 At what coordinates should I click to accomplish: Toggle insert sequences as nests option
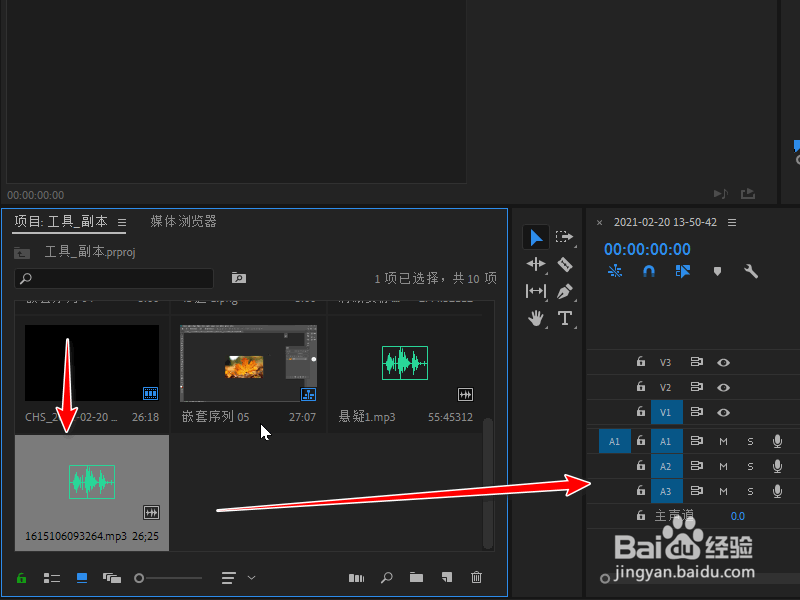615,271
